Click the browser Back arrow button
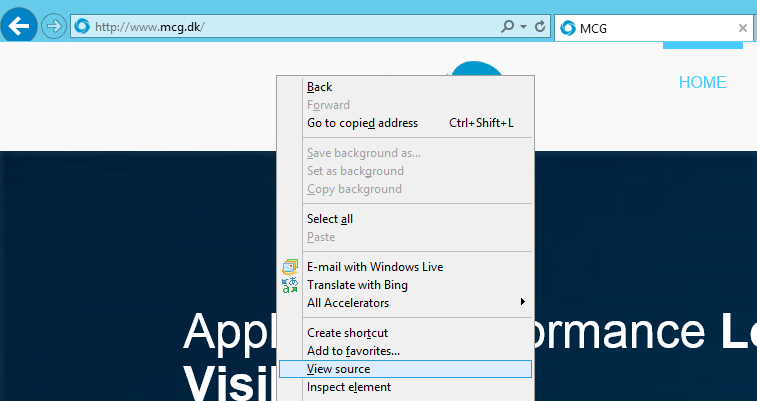This screenshot has width=757, height=401. (x=19, y=25)
